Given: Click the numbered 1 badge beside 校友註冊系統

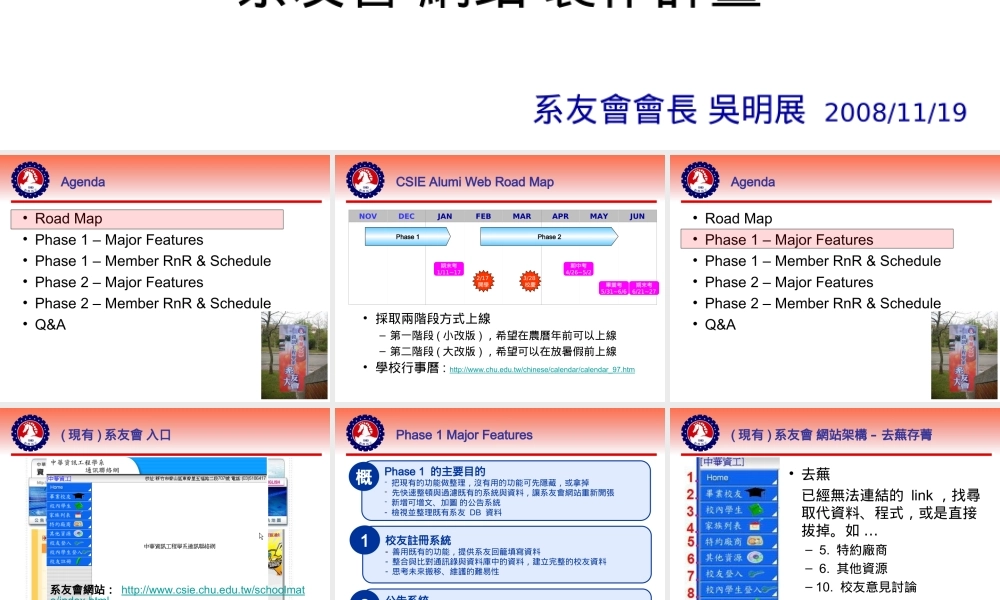Looking at the screenshot, I should tap(364, 538).
